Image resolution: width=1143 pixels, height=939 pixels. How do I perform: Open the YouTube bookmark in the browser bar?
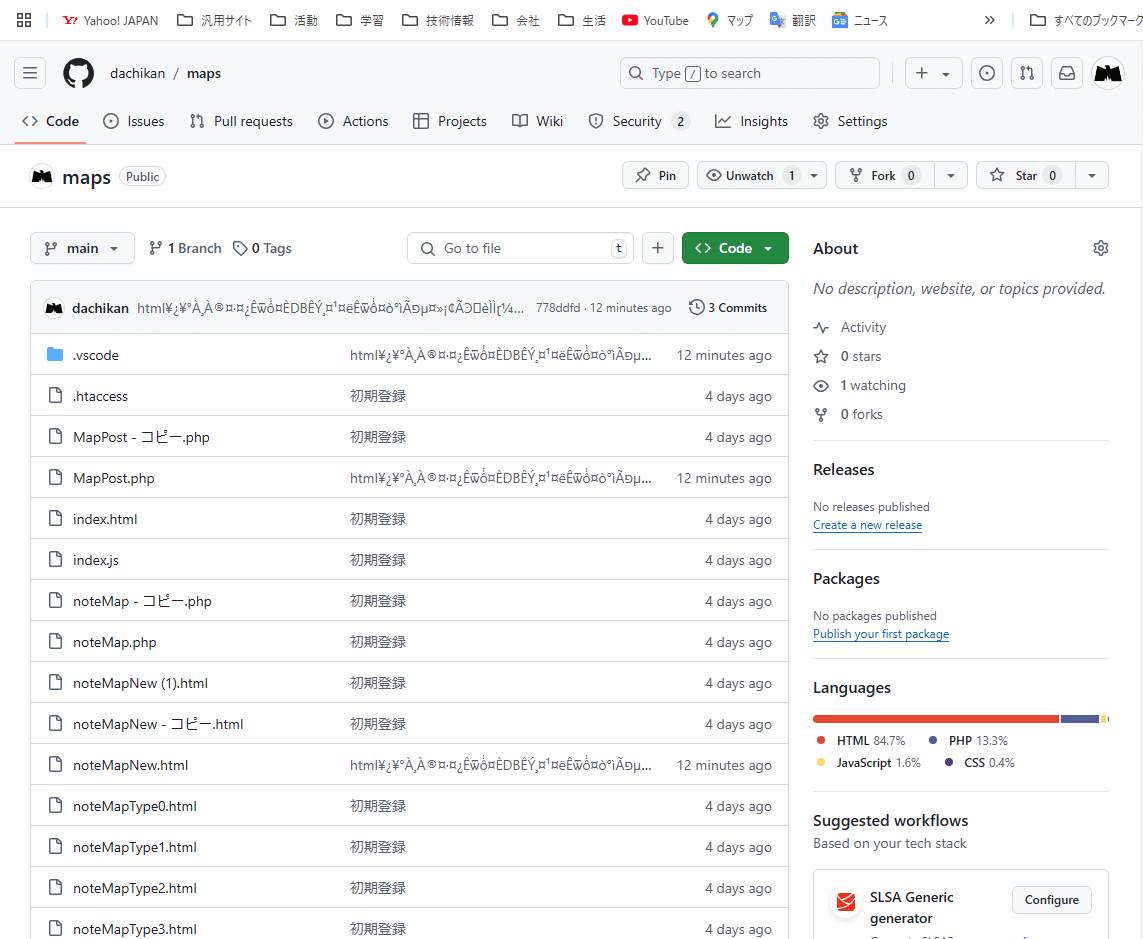point(655,19)
